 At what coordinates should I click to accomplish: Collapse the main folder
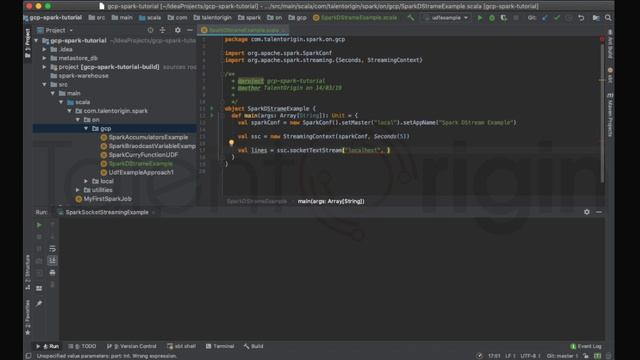(53, 93)
